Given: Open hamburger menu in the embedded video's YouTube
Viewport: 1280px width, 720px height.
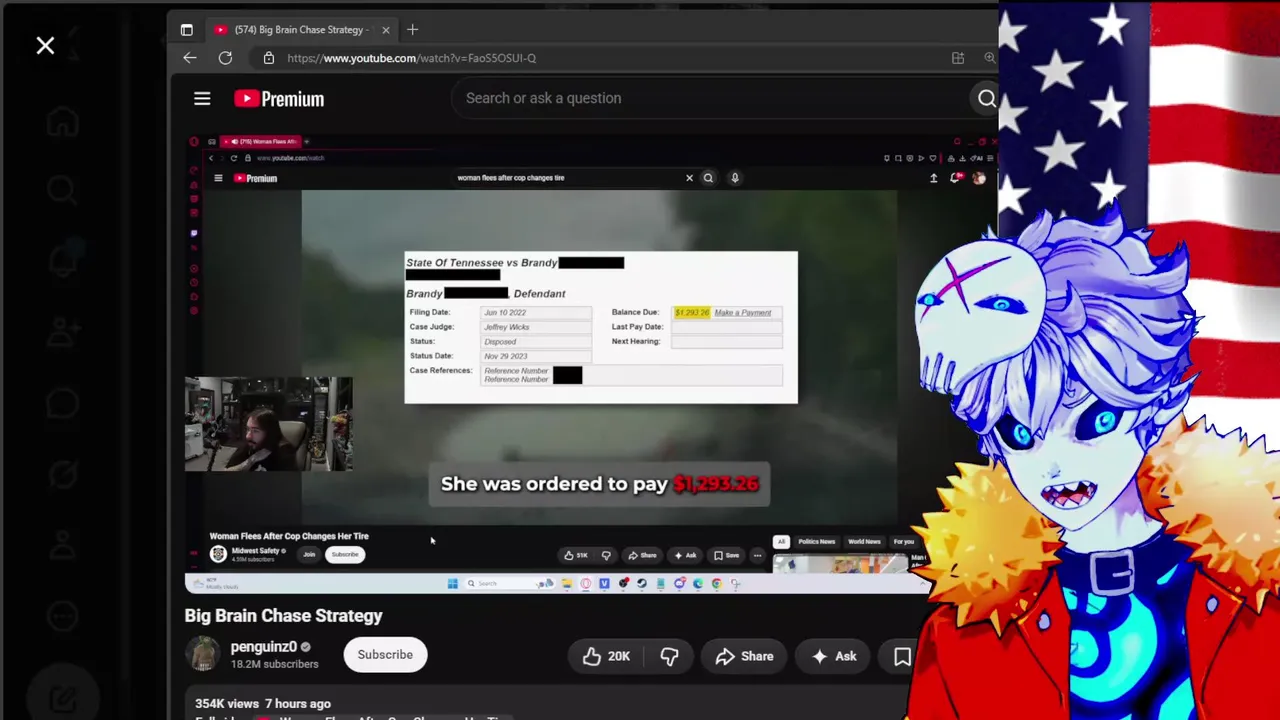Looking at the screenshot, I should tap(218, 178).
